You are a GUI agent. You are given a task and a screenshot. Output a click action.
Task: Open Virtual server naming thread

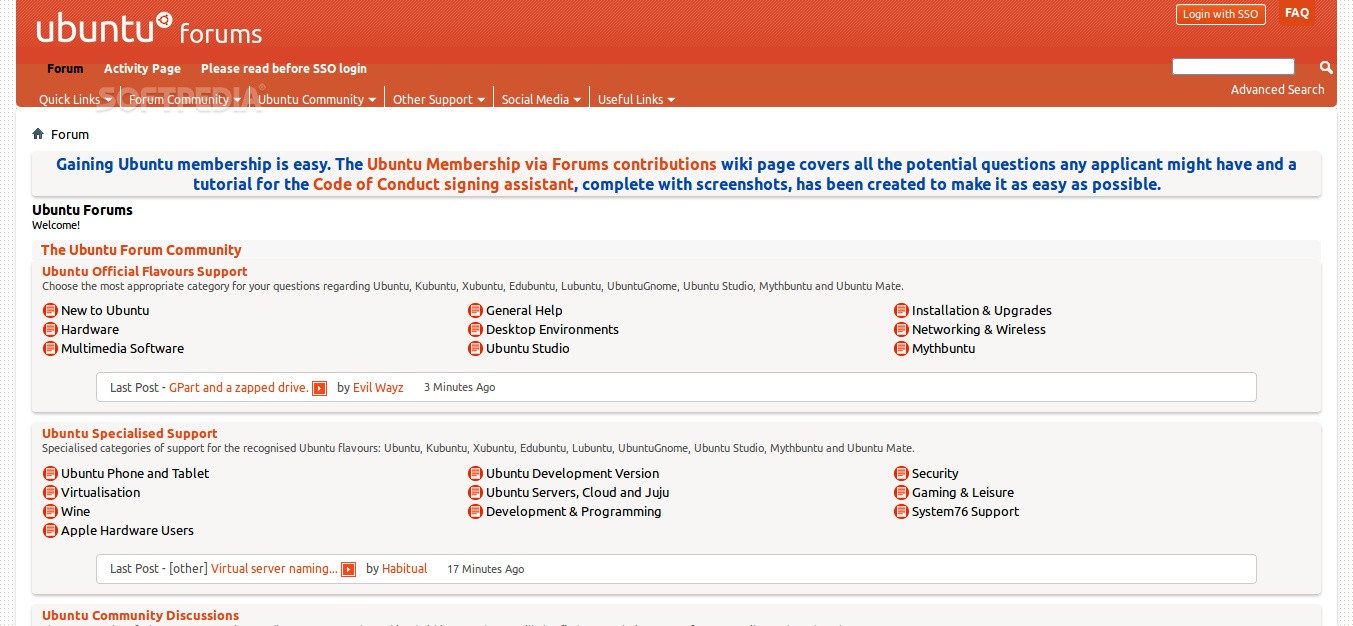tap(275, 568)
